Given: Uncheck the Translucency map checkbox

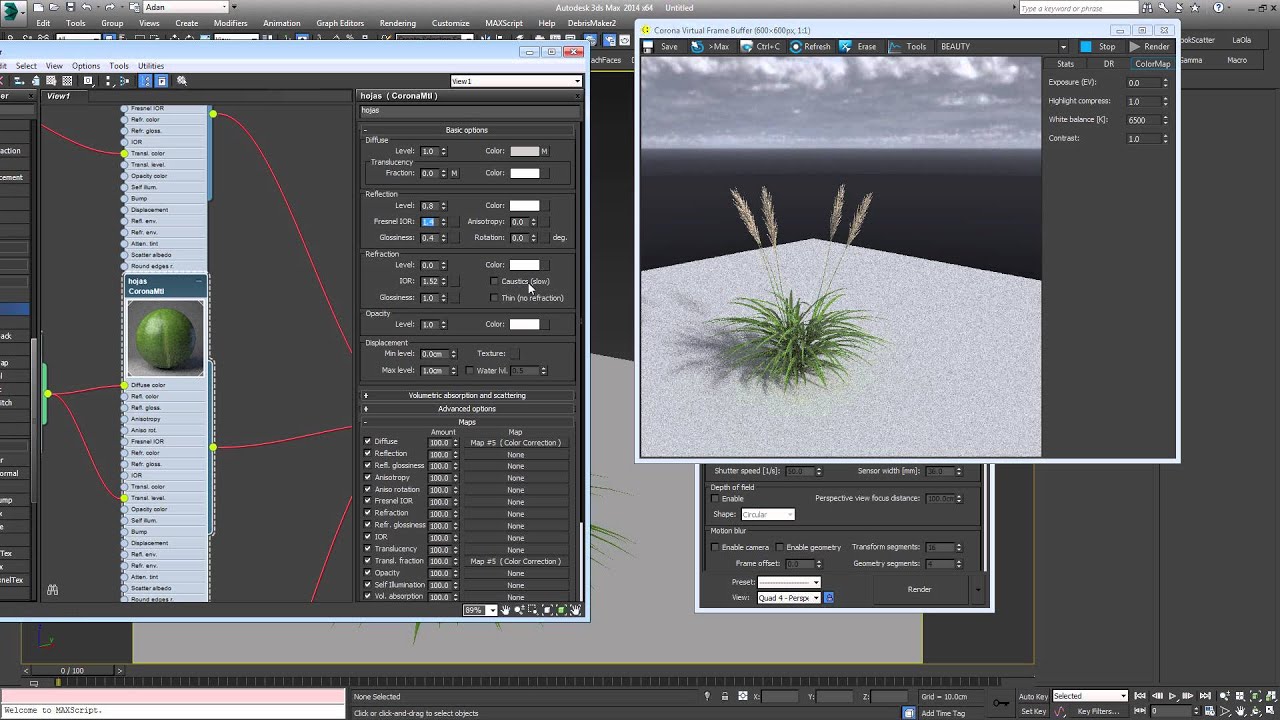Looking at the screenshot, I should click(x=367, y=549).
